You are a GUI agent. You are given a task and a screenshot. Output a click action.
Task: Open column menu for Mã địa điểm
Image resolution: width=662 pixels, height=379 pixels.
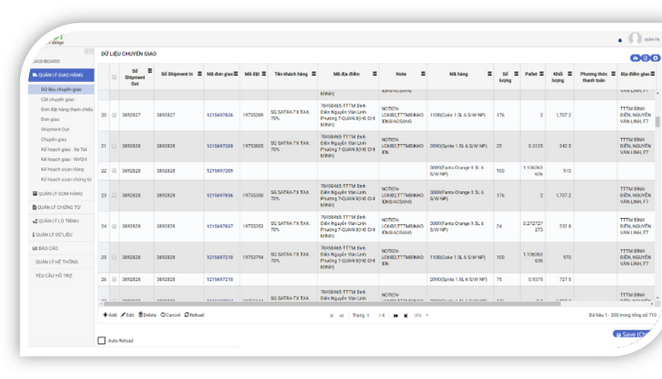click(374, 74)
